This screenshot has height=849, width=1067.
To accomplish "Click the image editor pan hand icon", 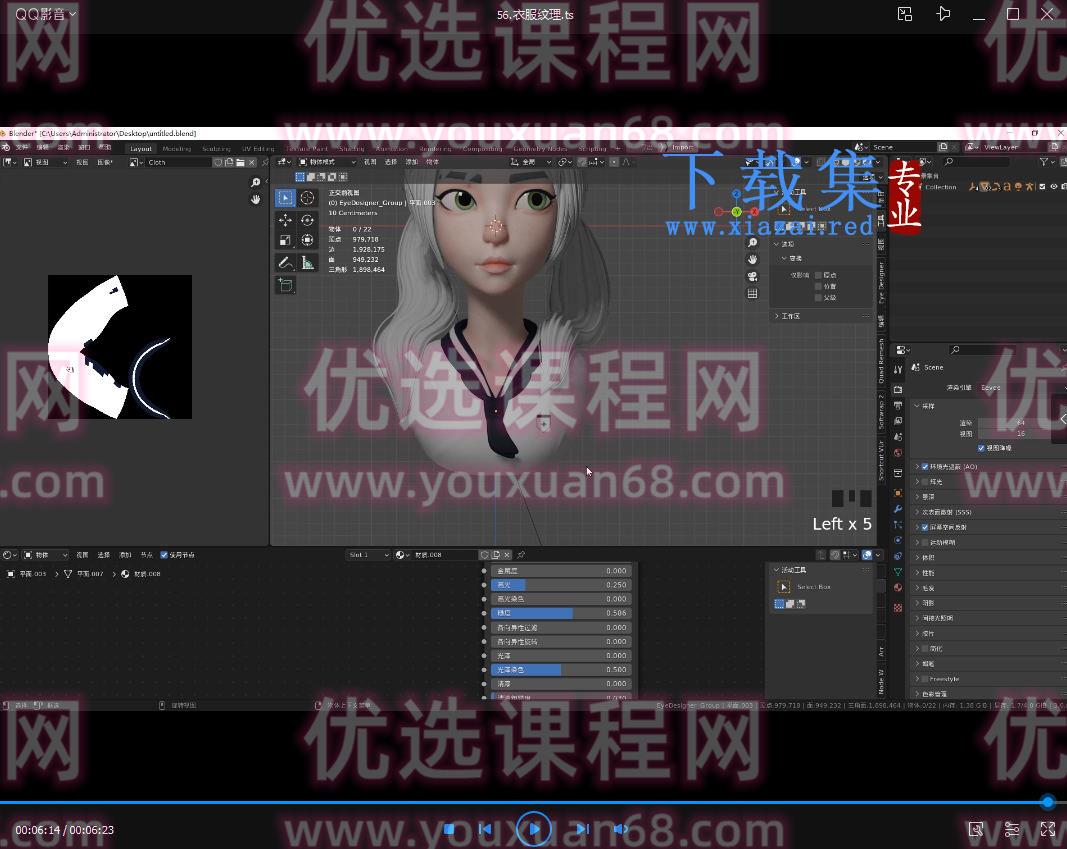I will pos(255,199).
